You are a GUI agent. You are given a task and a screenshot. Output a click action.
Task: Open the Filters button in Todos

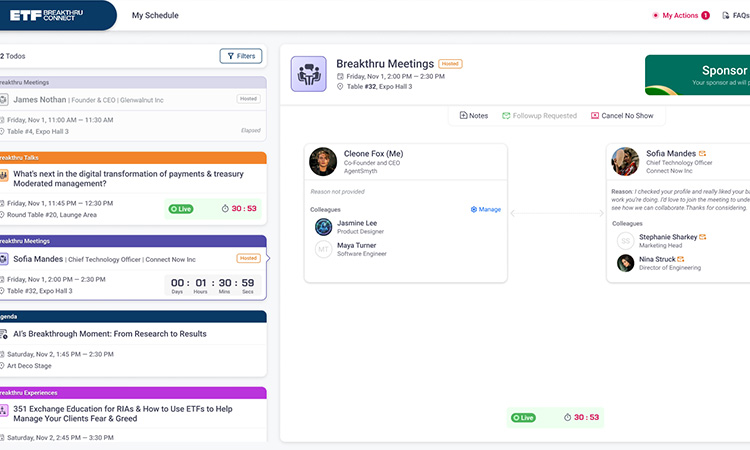pyautogui.click(x=241, y=56)
